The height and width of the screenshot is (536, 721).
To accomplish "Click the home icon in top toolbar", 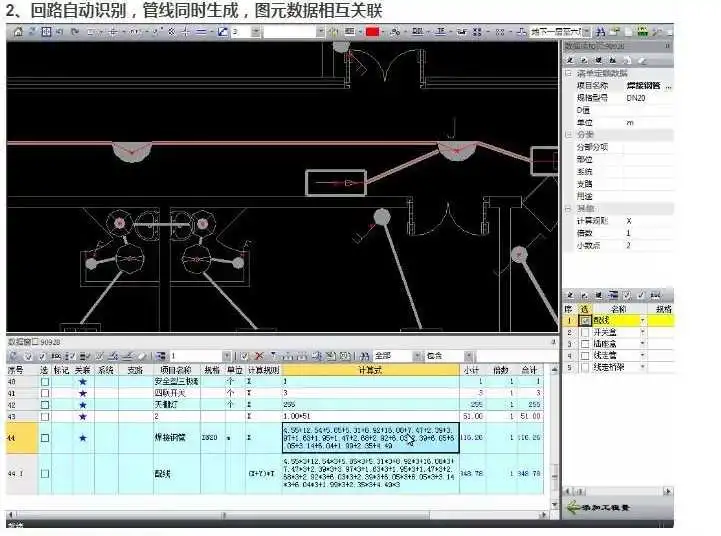I will tap(17, 32).
